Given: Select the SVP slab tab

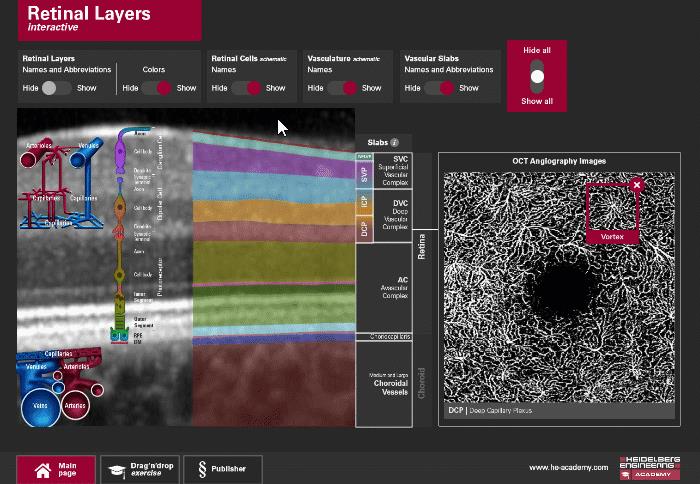Looking at the screenshot, I should pyautogui.click(x=363, y=174).
